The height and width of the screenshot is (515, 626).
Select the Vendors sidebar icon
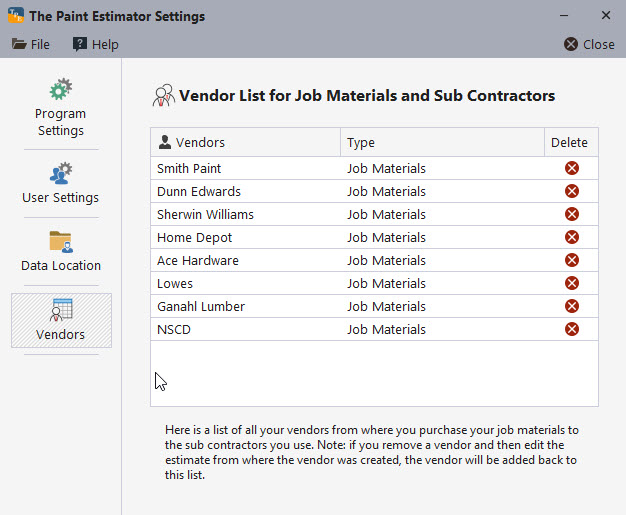[61, 310]
